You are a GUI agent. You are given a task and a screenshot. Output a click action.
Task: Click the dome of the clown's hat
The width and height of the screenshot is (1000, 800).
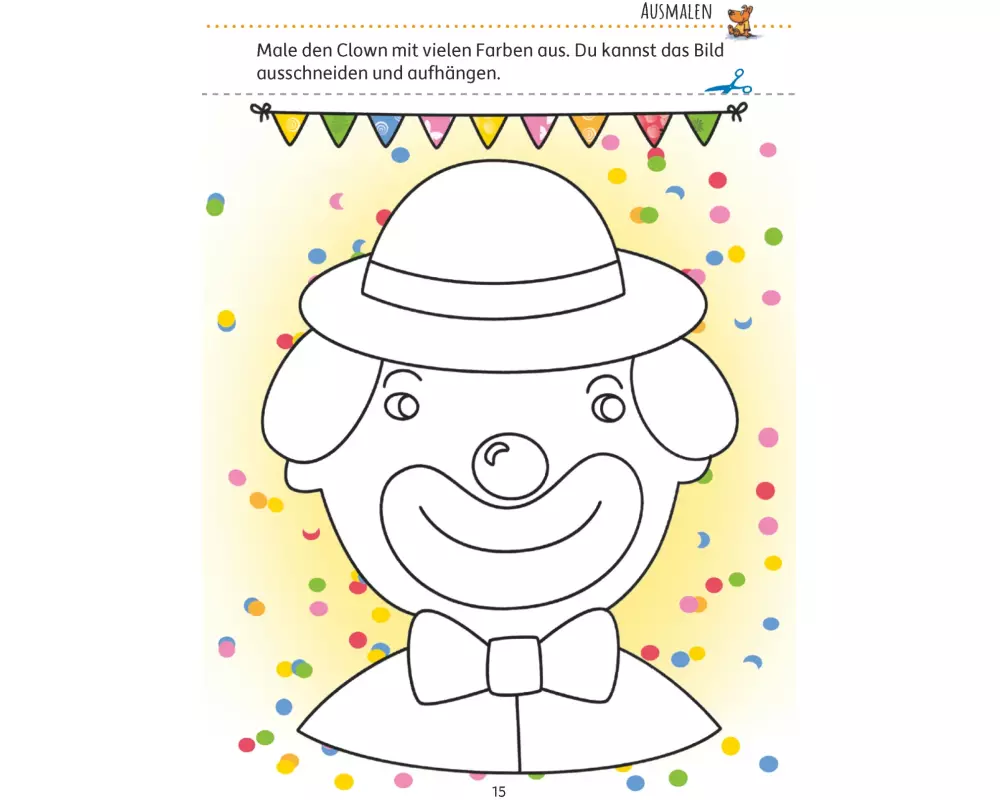[494, 214]
